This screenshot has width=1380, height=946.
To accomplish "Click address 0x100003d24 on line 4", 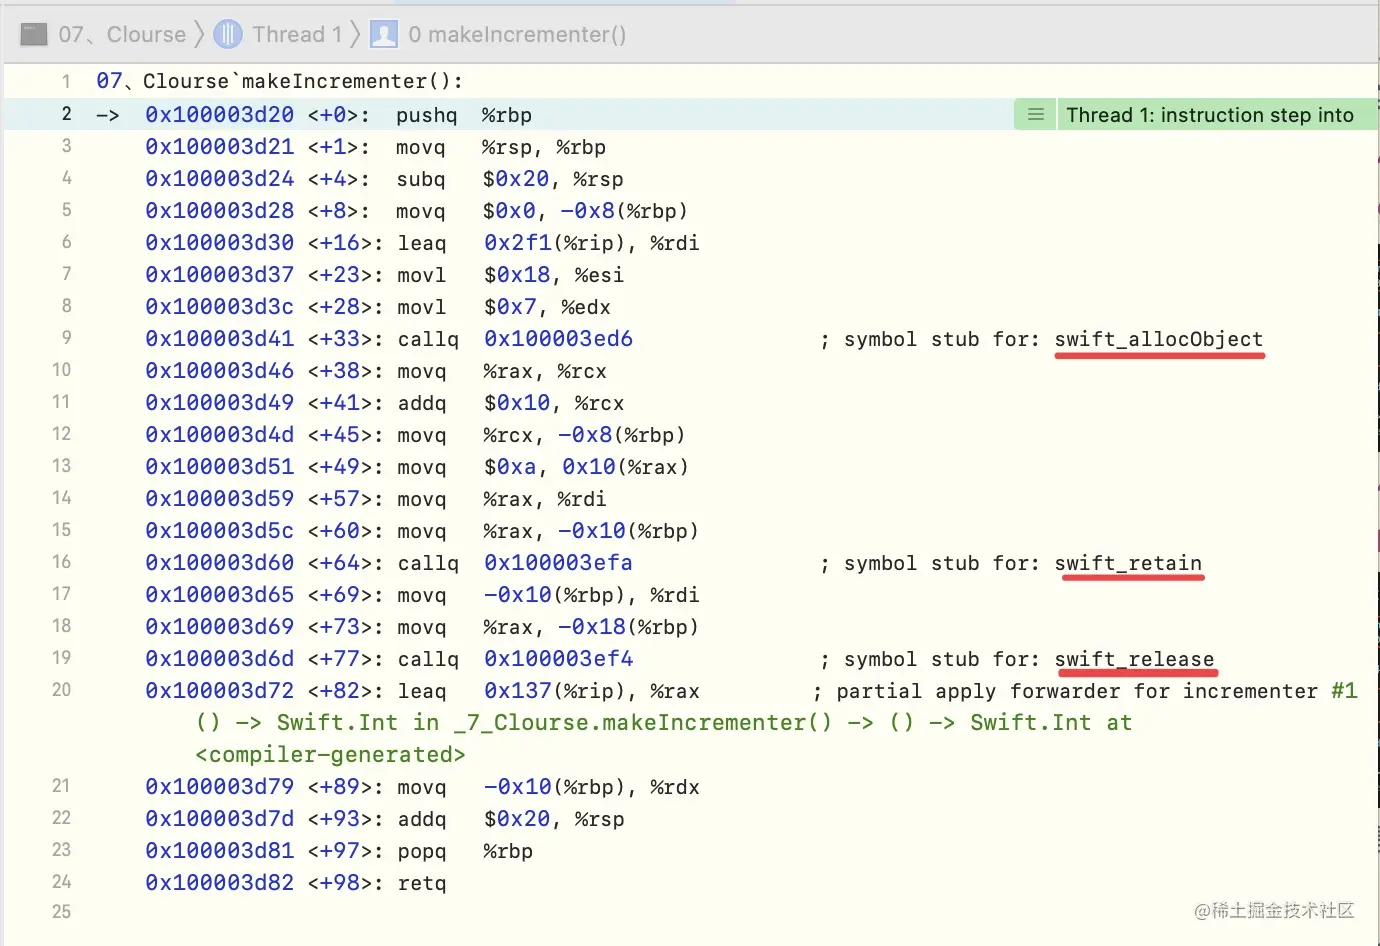I will (220, 179).
